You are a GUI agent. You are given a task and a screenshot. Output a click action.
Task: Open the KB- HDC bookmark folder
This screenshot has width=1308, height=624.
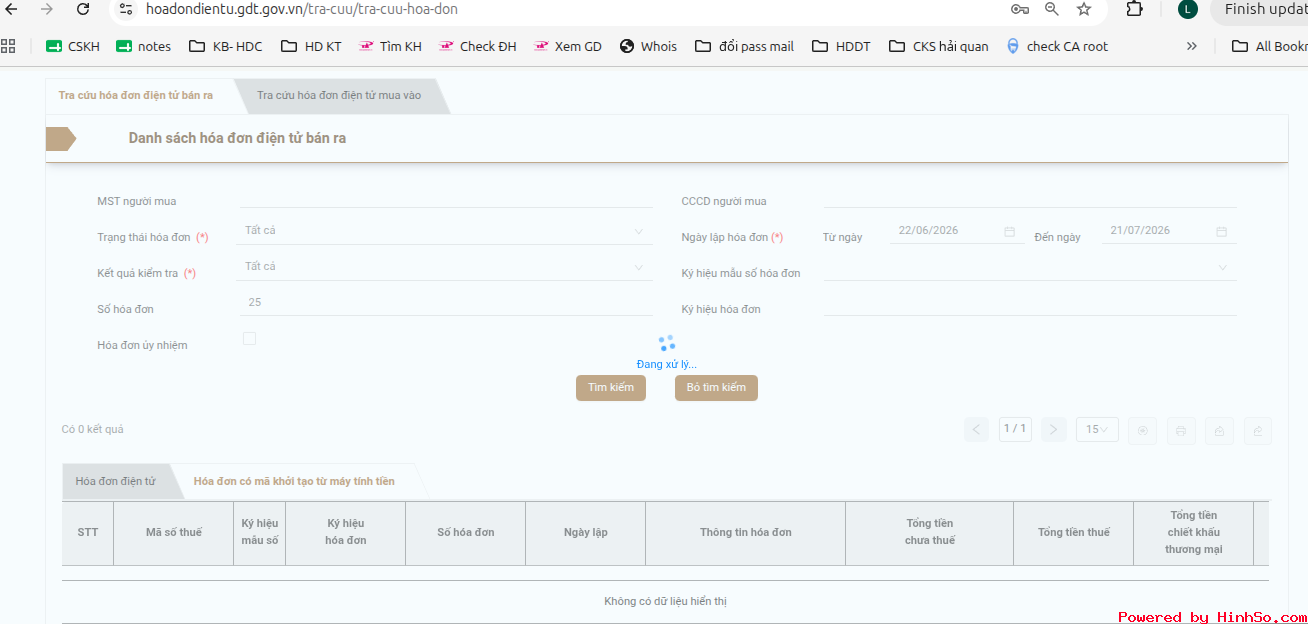pyautogui.click(x=225, y=46)
